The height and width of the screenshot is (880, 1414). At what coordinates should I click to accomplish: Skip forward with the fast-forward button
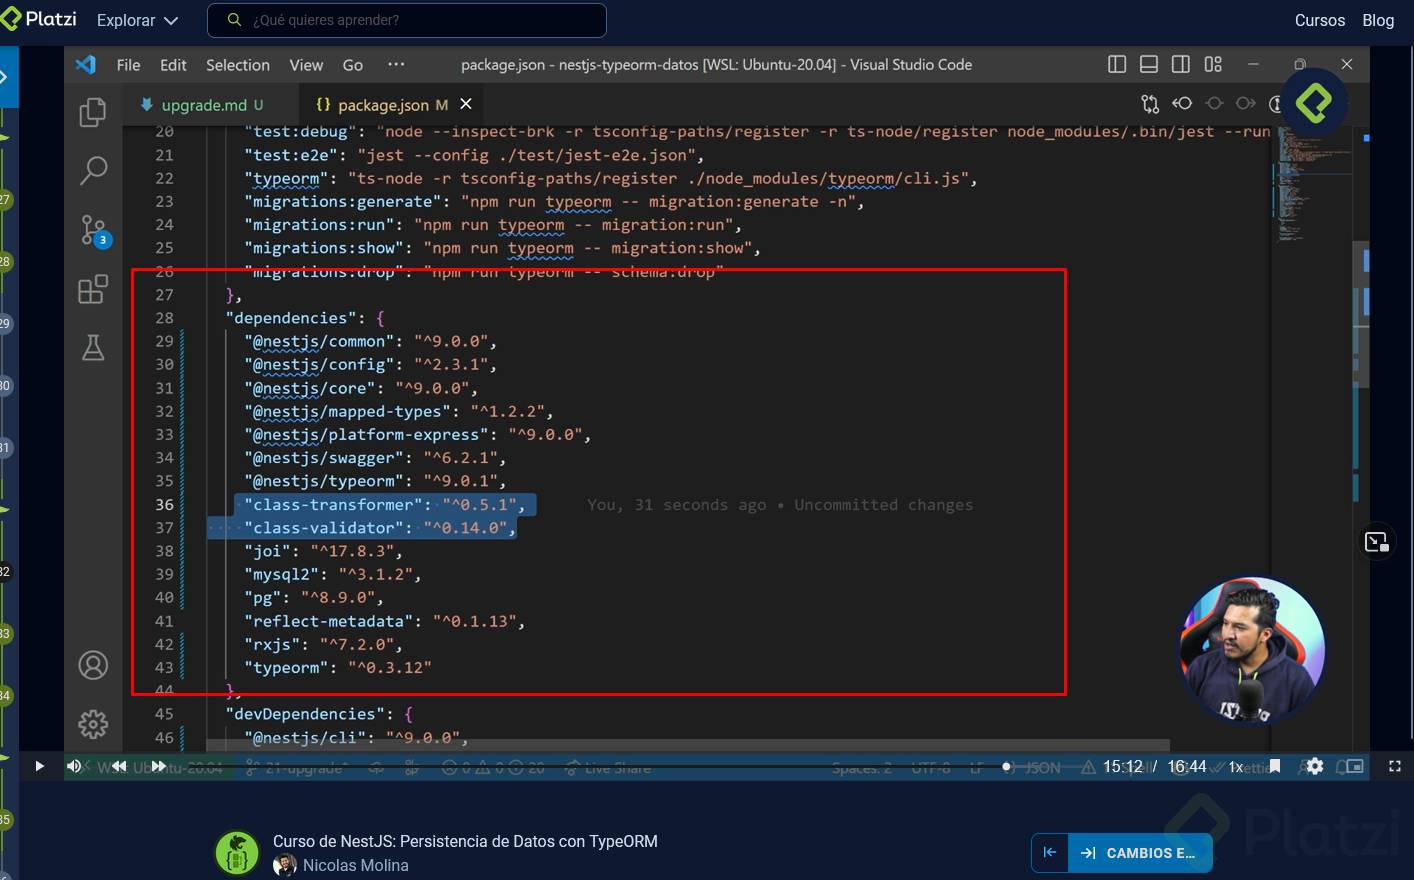[x=158, y=766]
